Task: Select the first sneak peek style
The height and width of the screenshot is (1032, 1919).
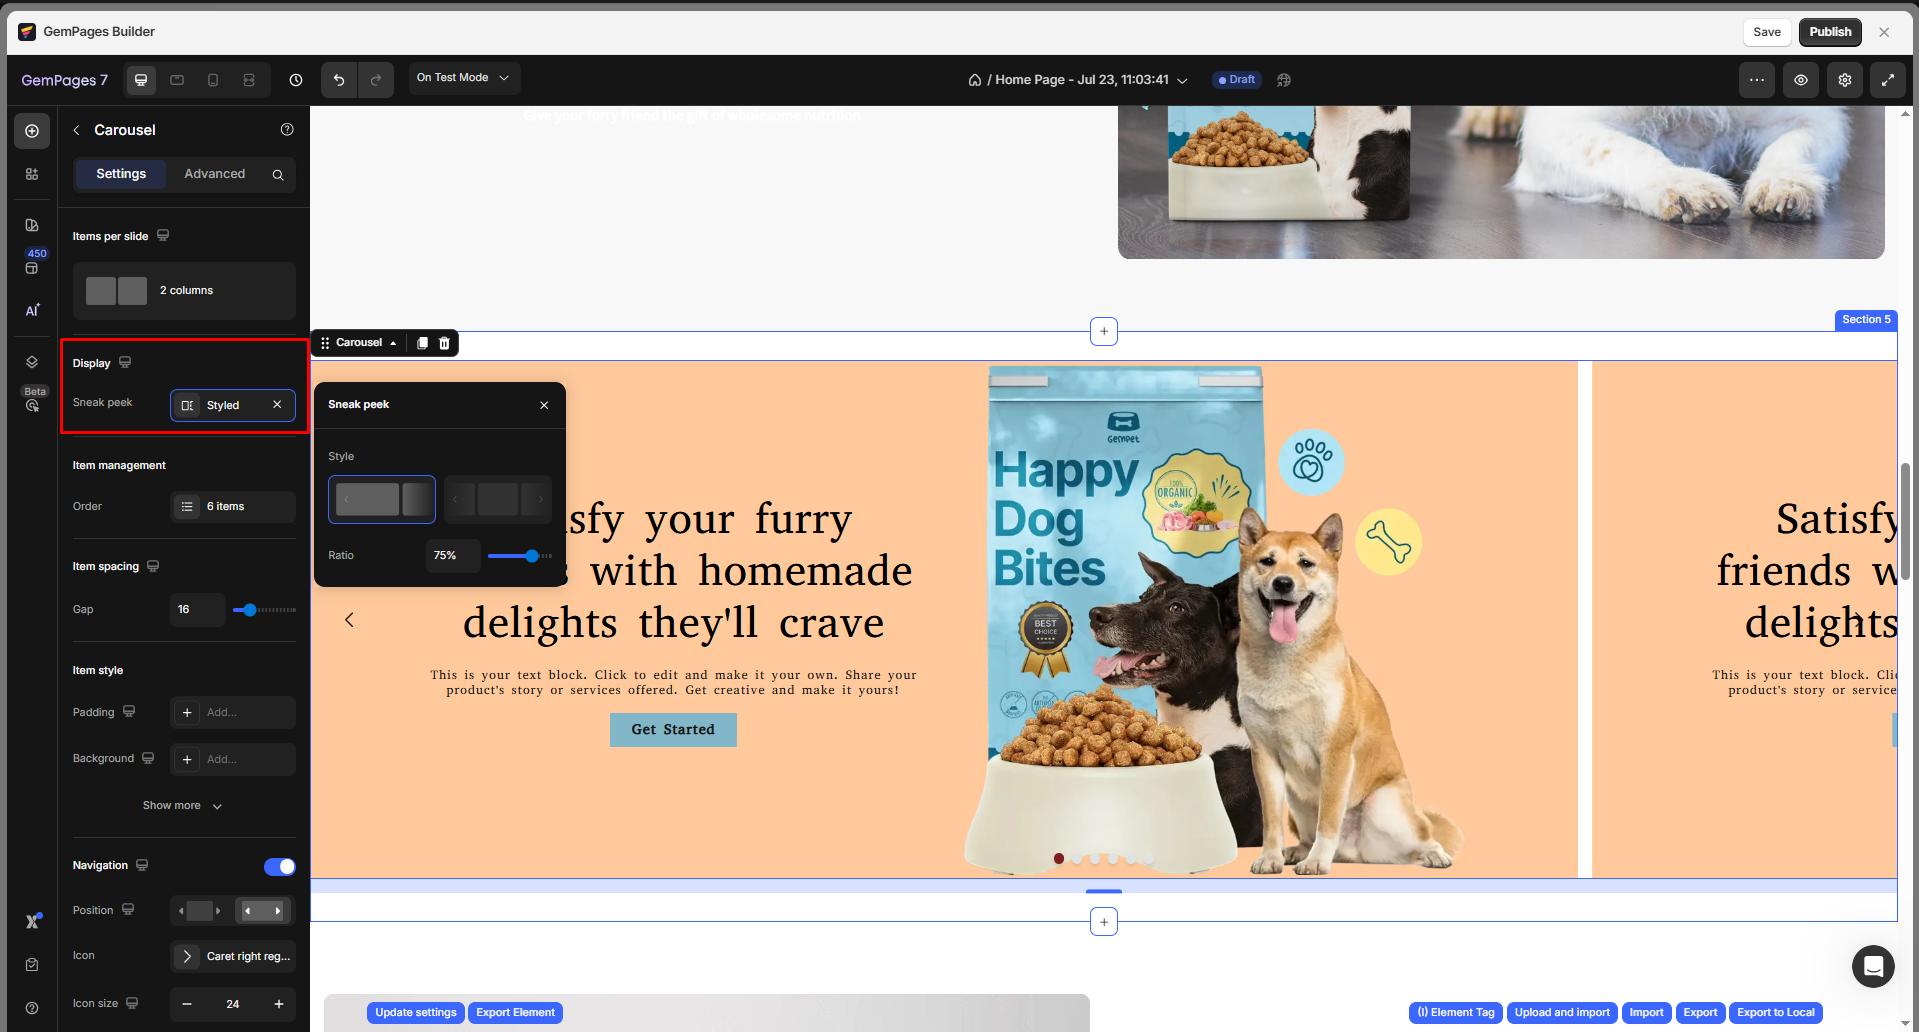Action: coord(382,499)
